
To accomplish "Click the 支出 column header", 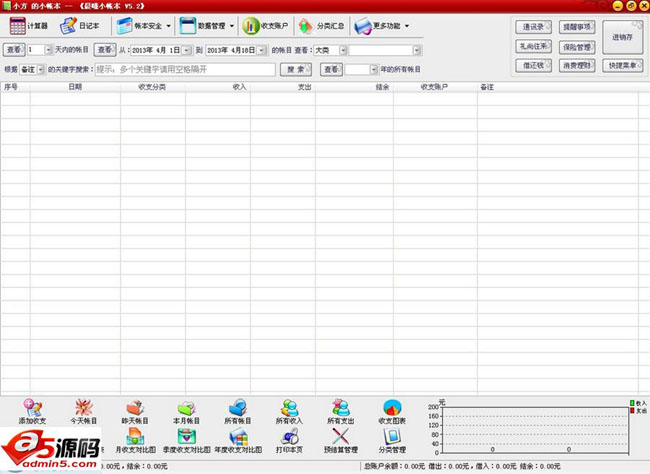I will pyautogui.click(x=283, y=87).
